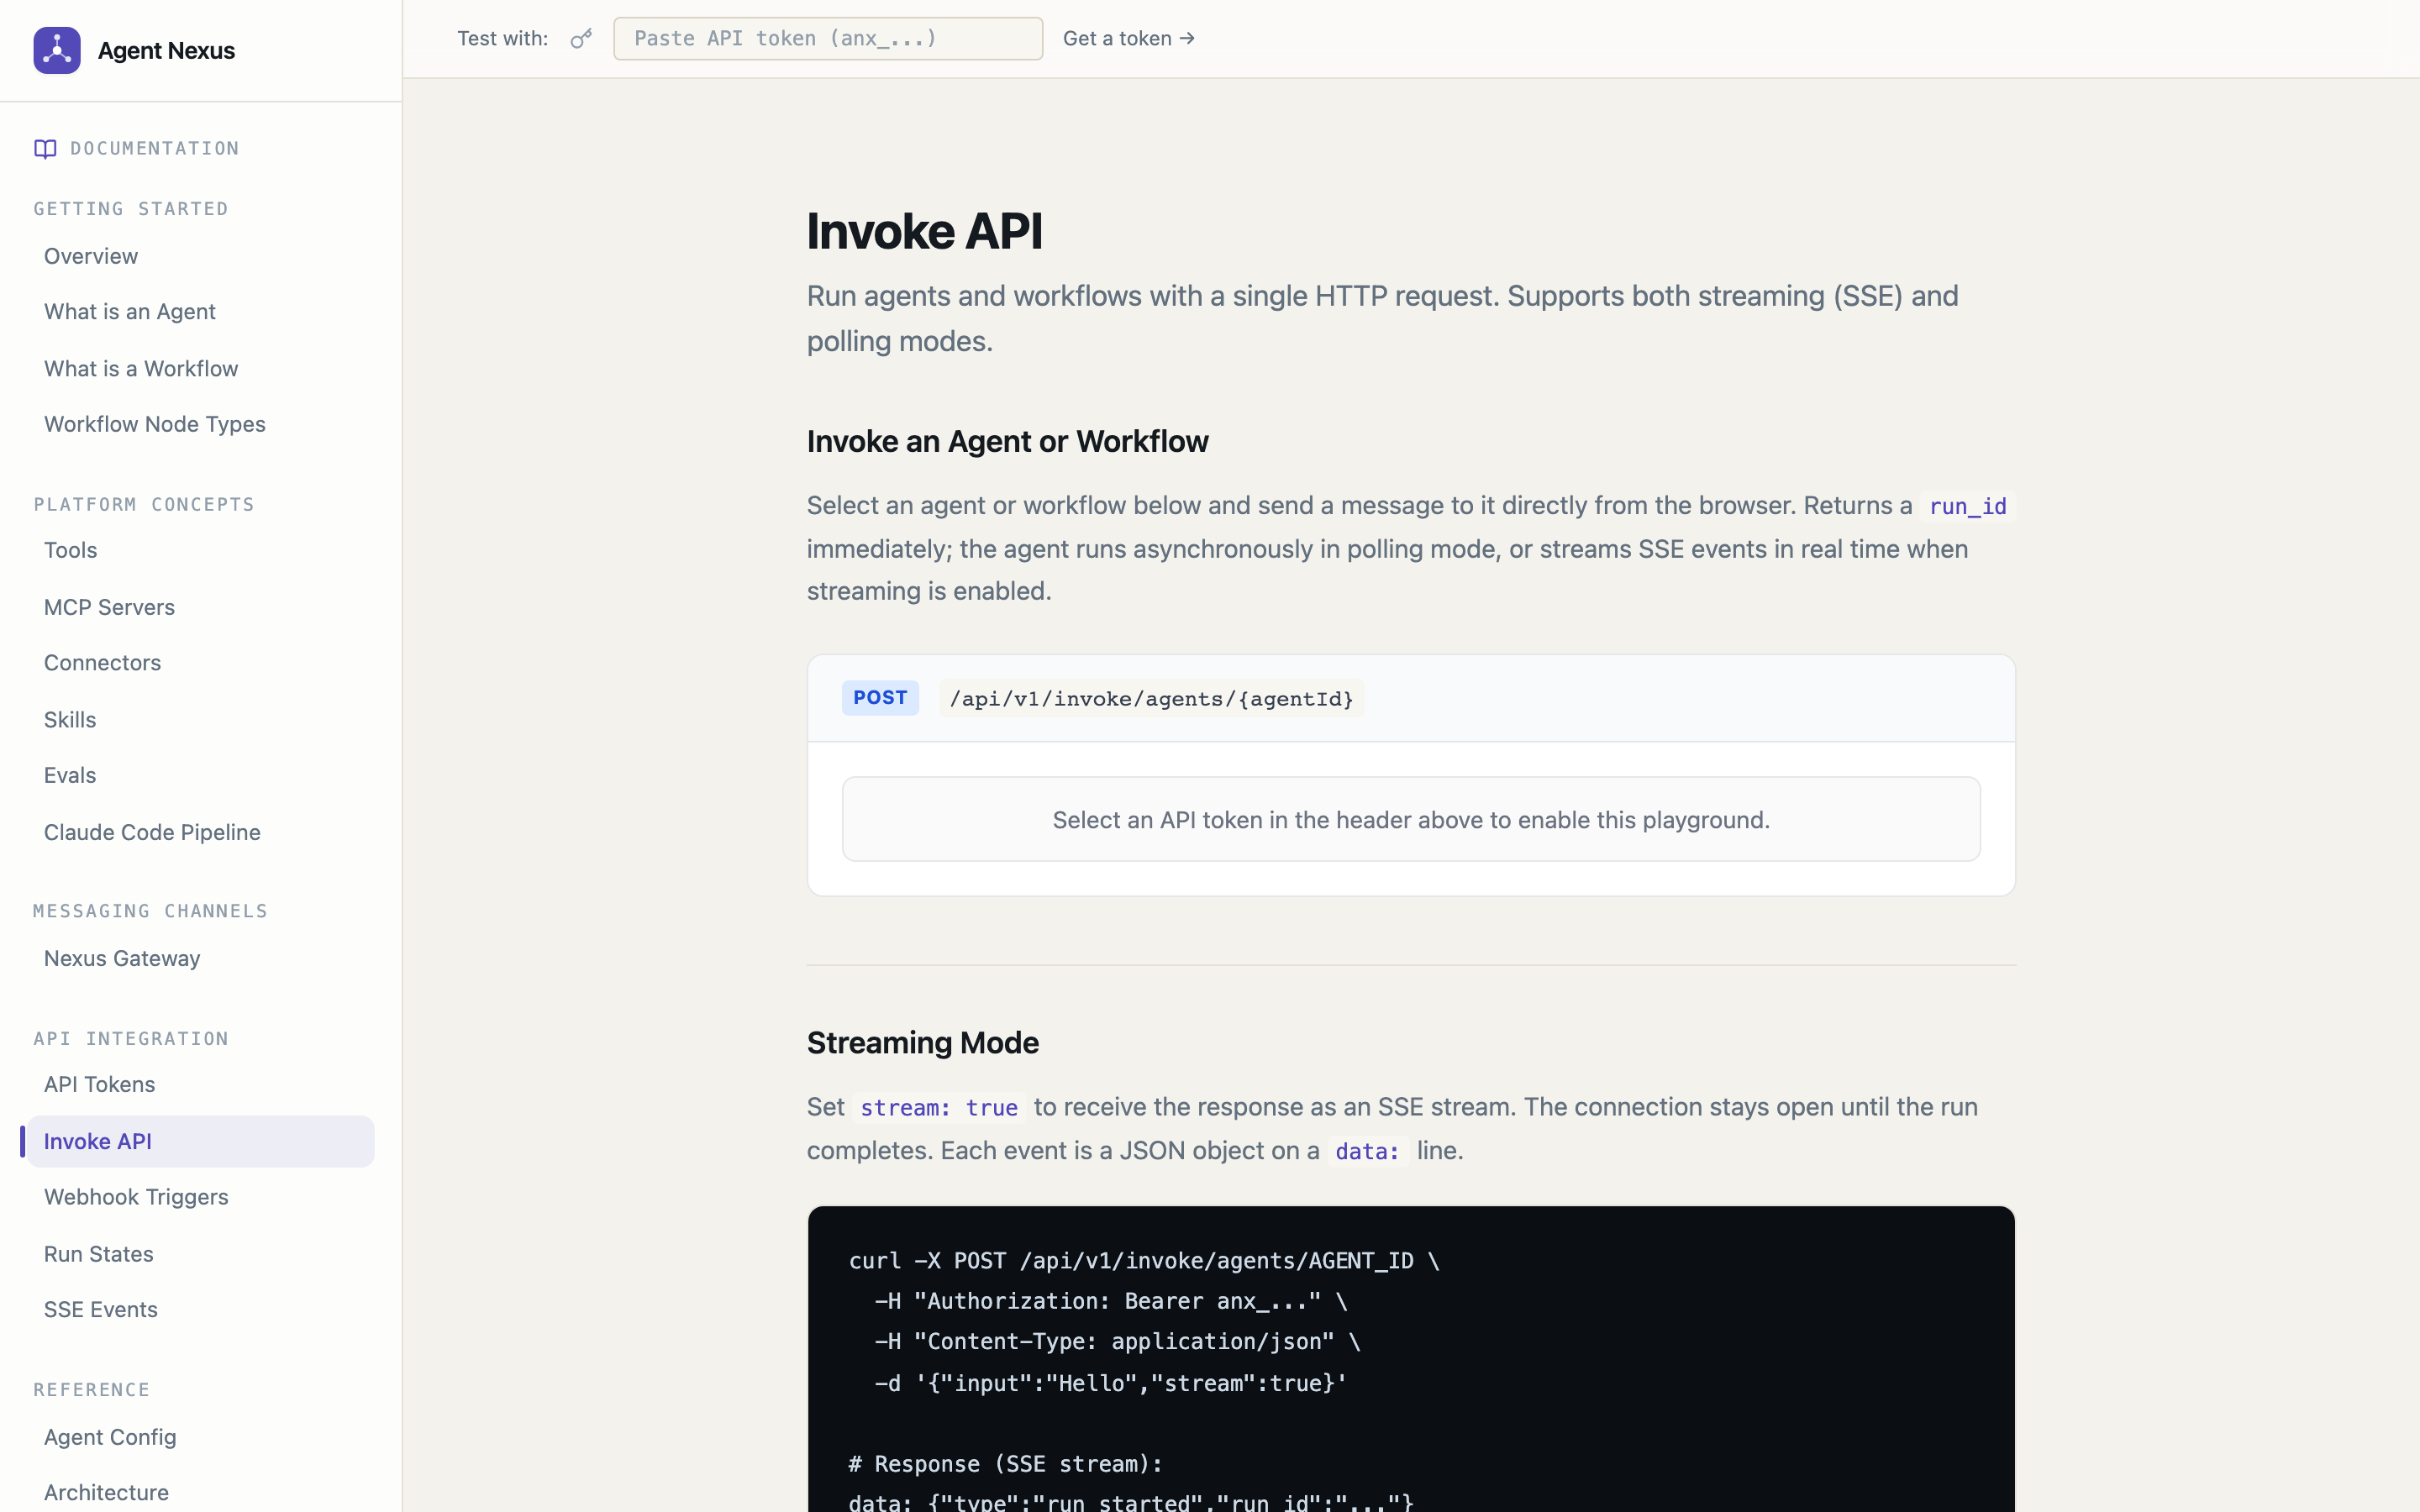Click the Invoke API page heading
2420x1512 pixels.
point(924,231)
